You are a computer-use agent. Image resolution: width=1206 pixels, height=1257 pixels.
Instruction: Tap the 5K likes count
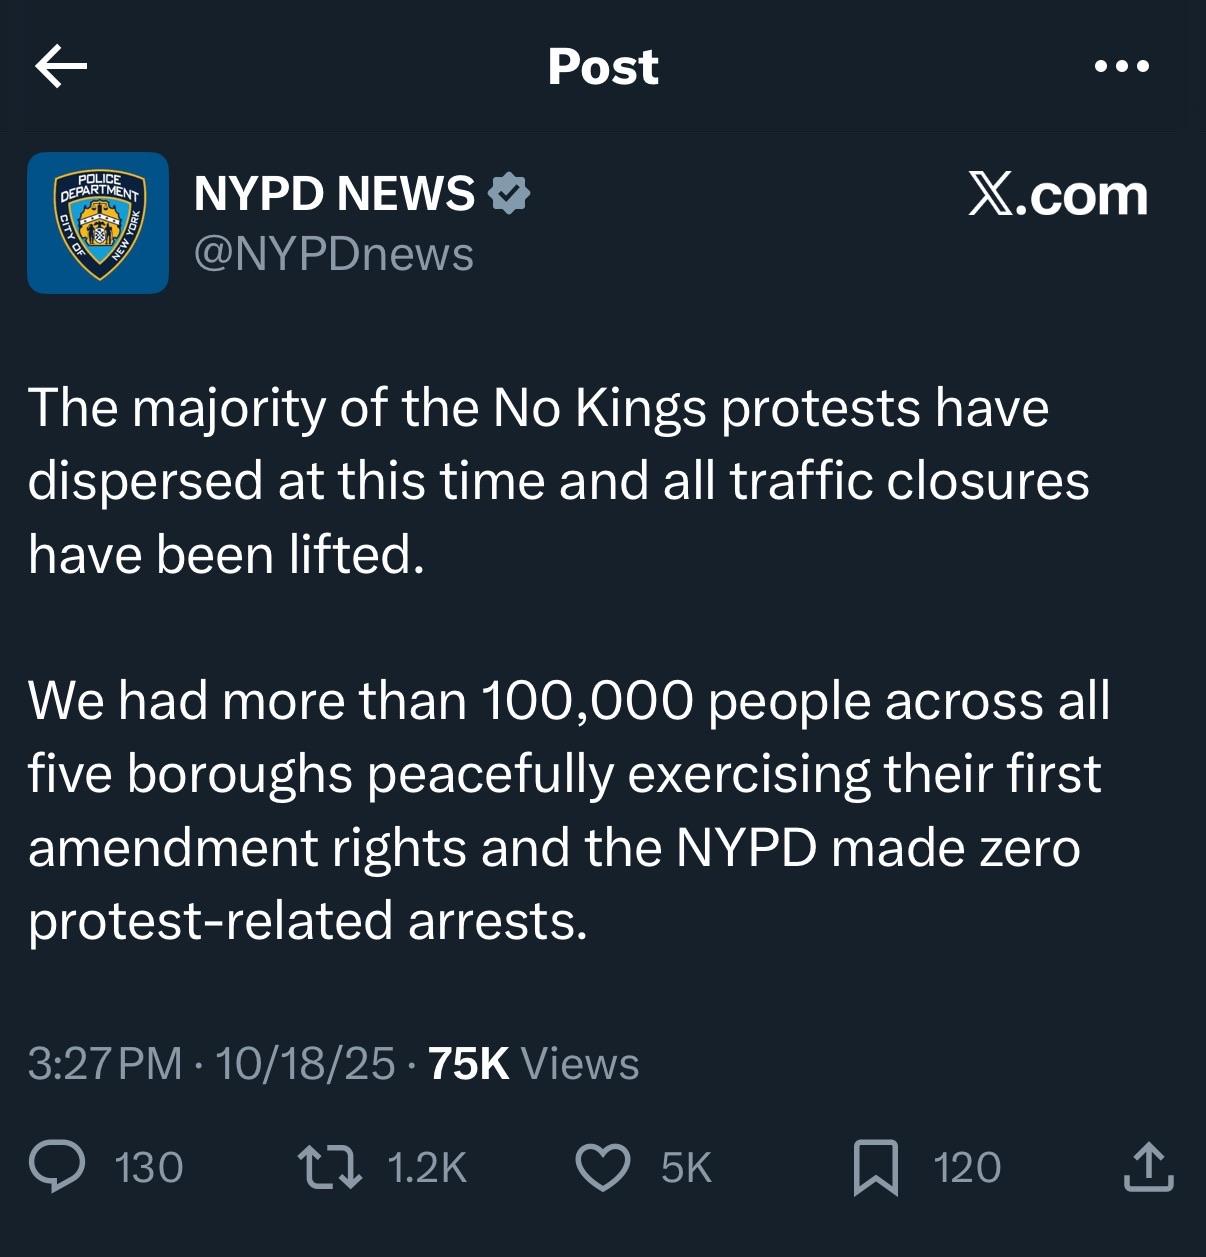pyautogui.click(x=686, y=1168)
